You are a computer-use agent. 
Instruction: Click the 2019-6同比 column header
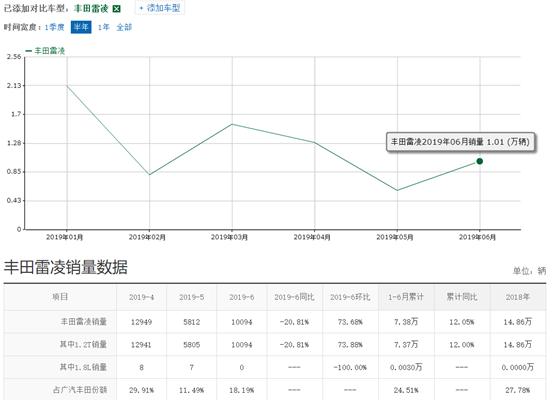[x=294, y=297]
